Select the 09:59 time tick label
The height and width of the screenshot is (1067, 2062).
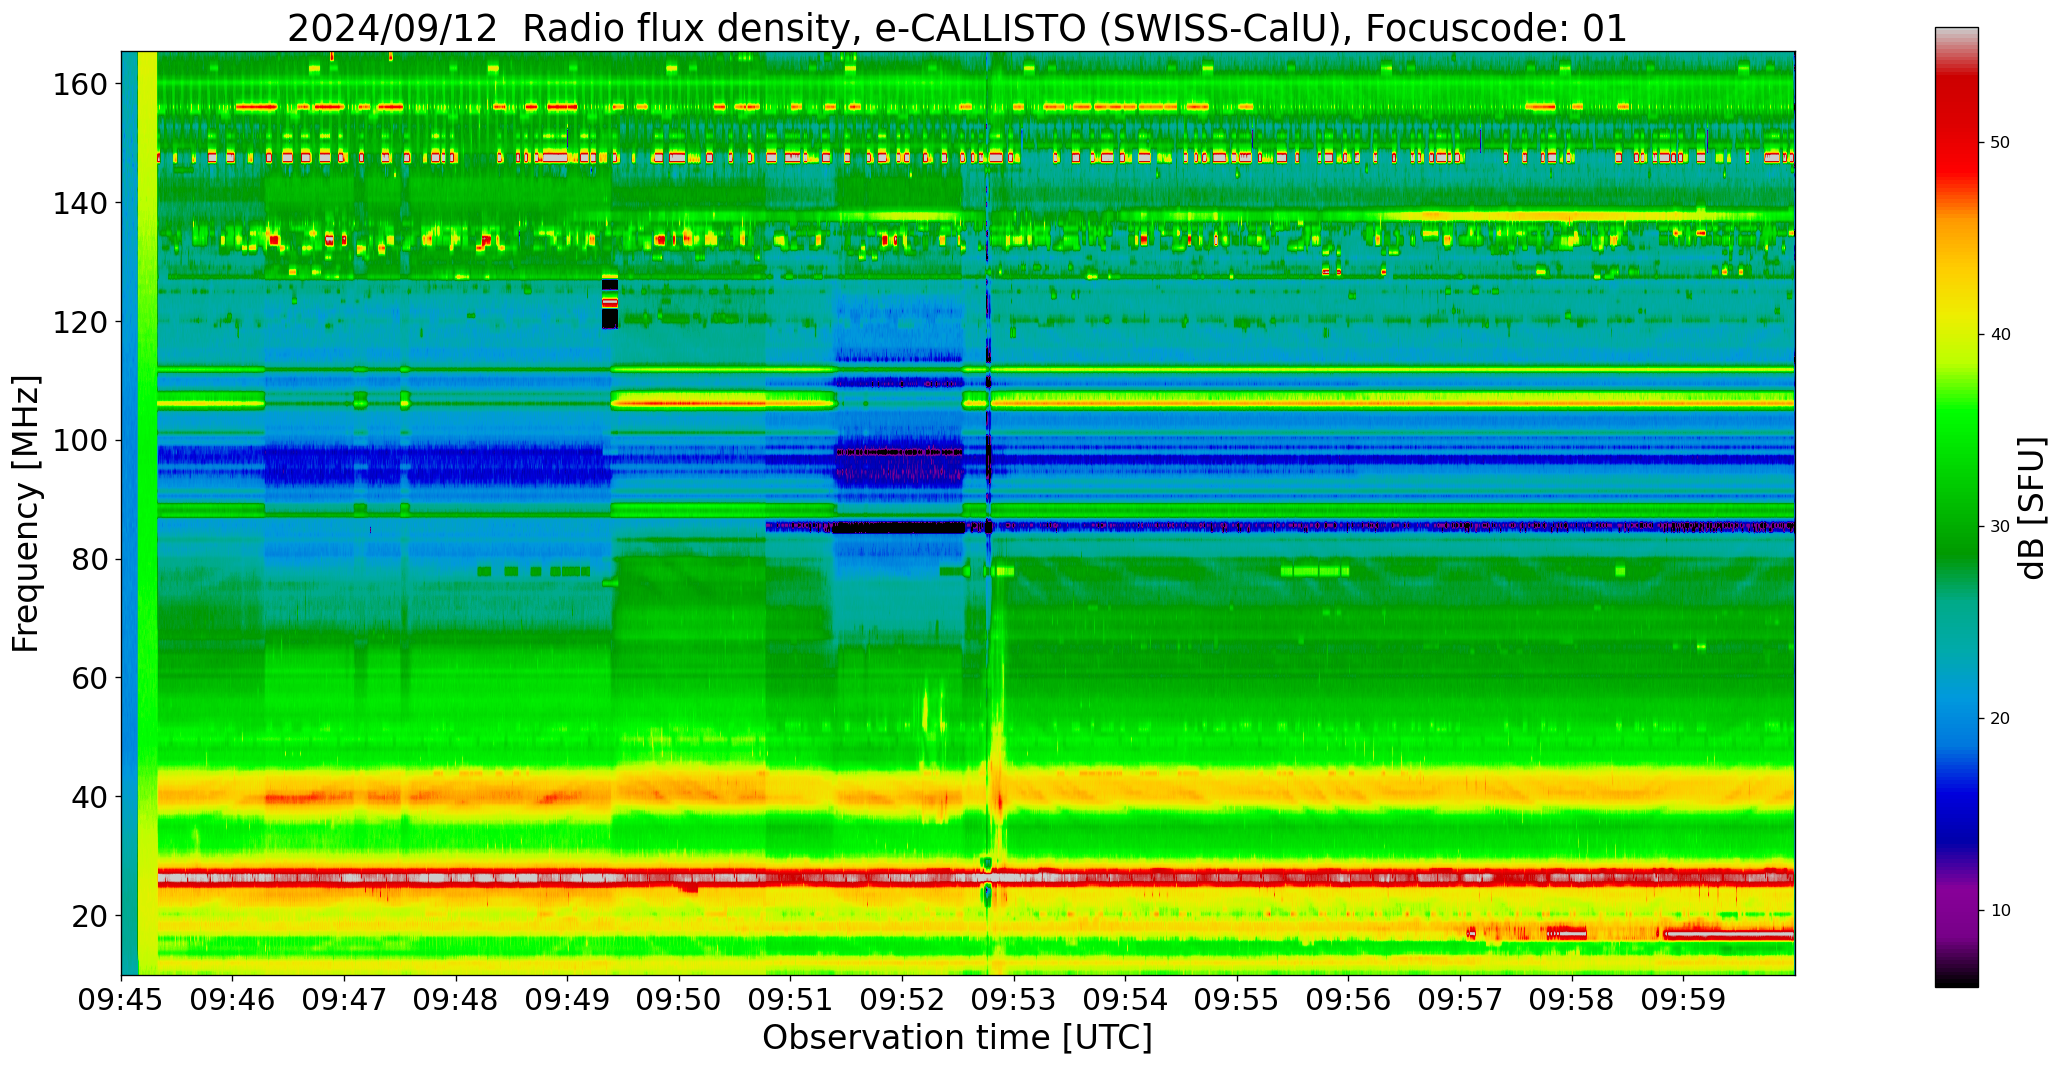coord(1683,1001)
